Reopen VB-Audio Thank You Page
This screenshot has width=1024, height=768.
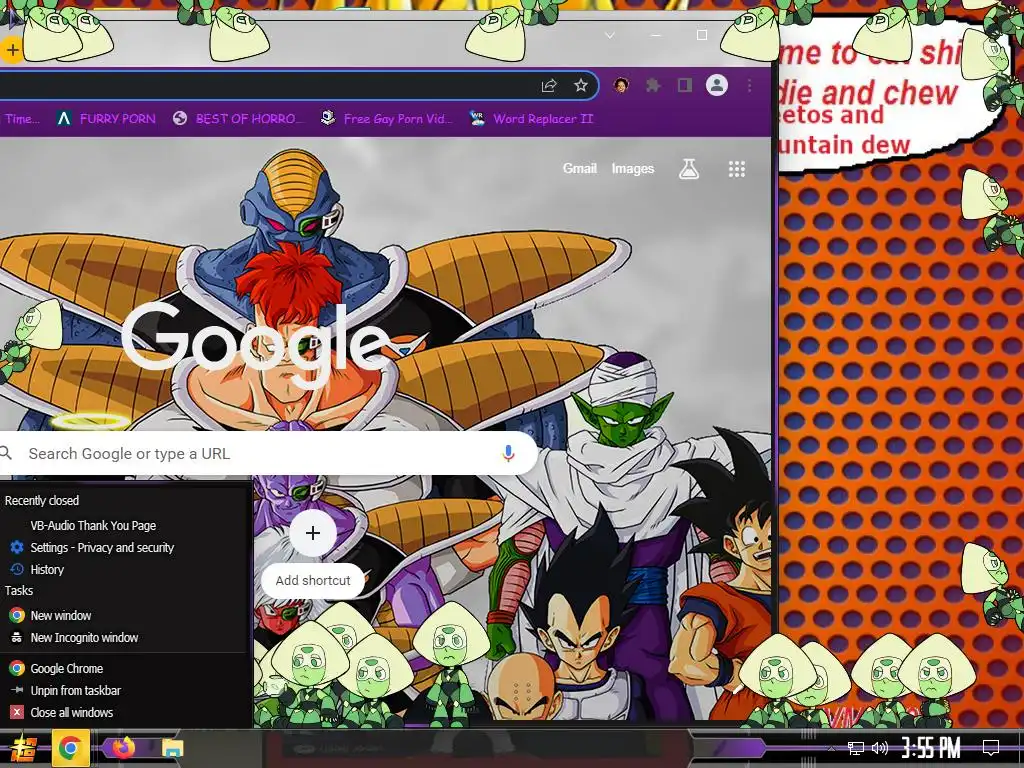click(x=93, y=525)
